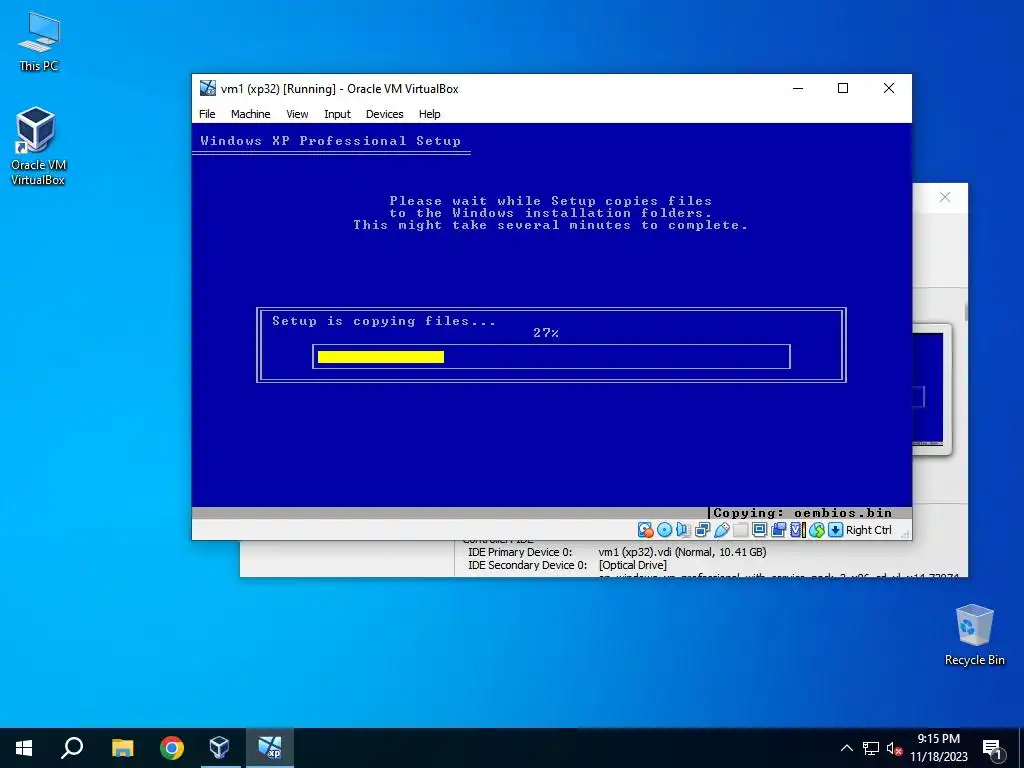Select the Recycle Bin desktop icon
This screenshot has width=1024, height=768.
click(974, 635)
